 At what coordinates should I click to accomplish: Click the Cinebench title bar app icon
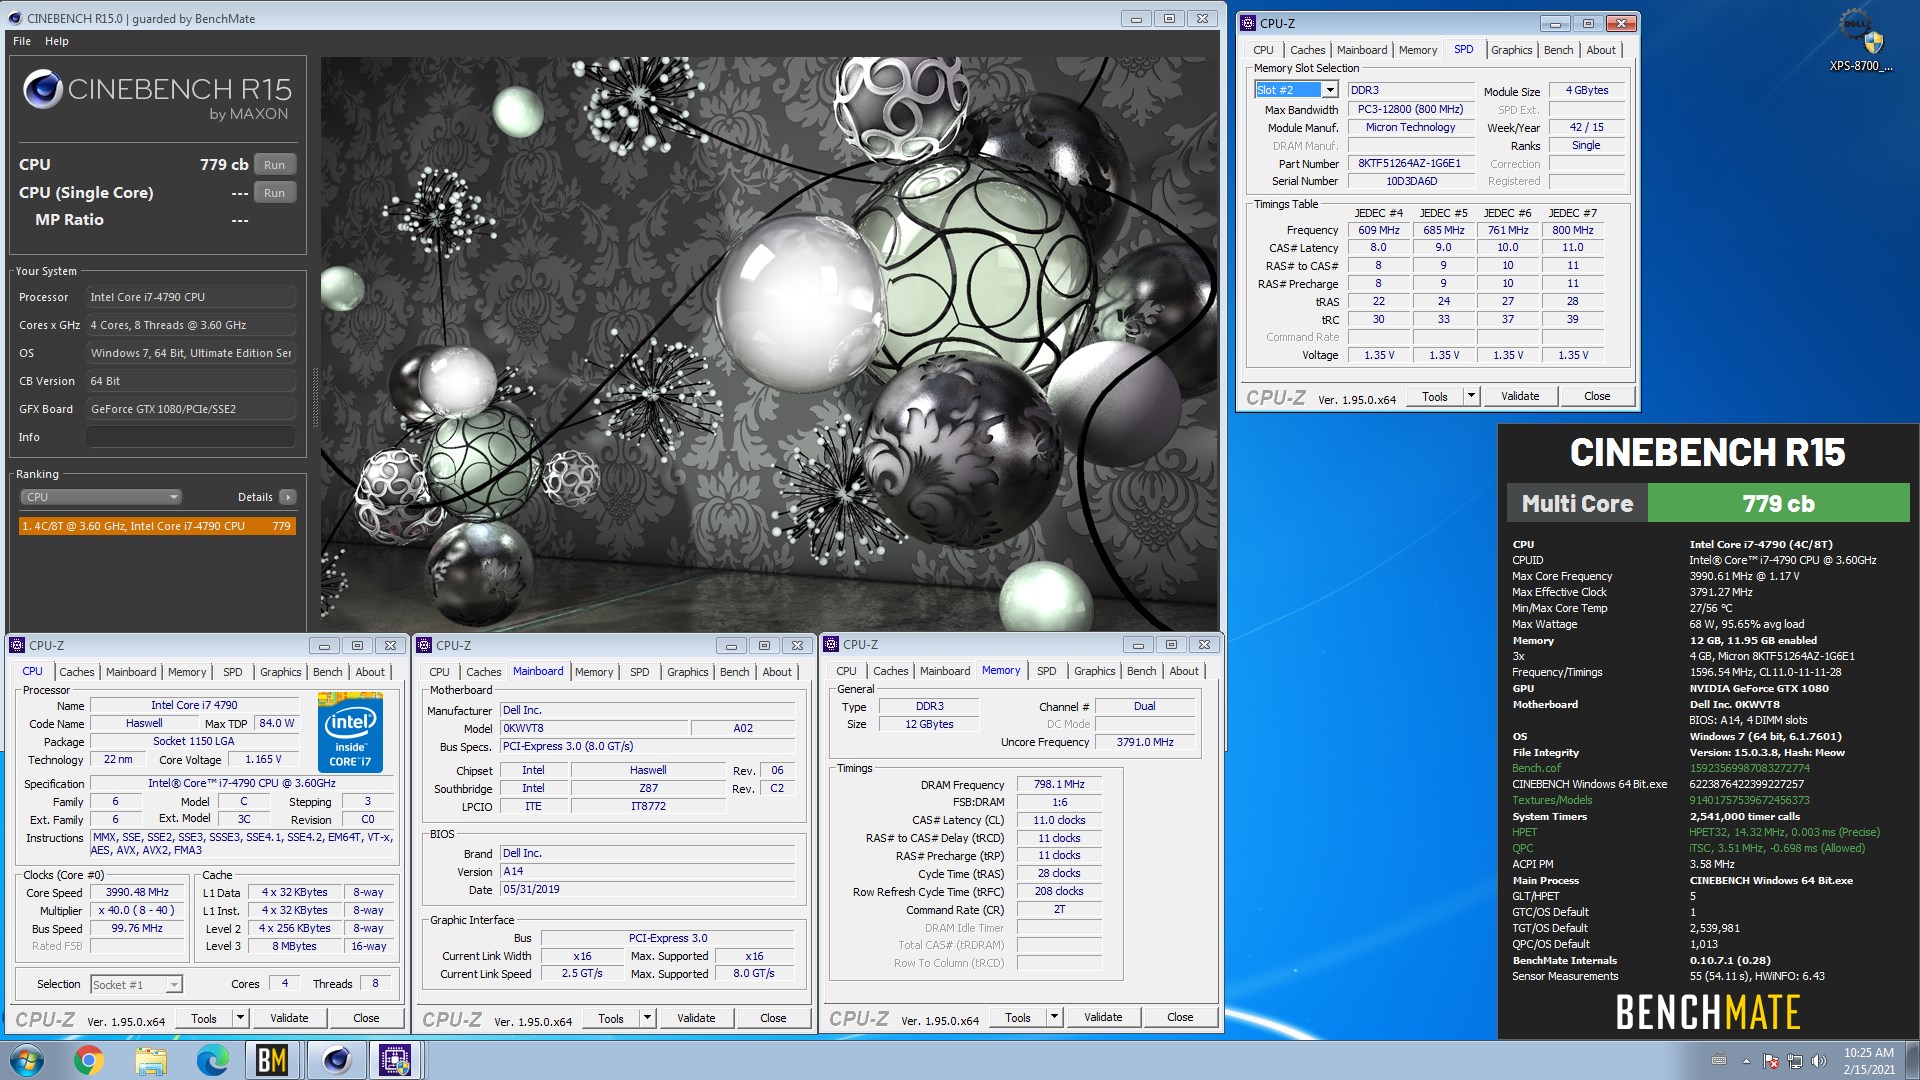pyautogui.click(x=15, y=18)
